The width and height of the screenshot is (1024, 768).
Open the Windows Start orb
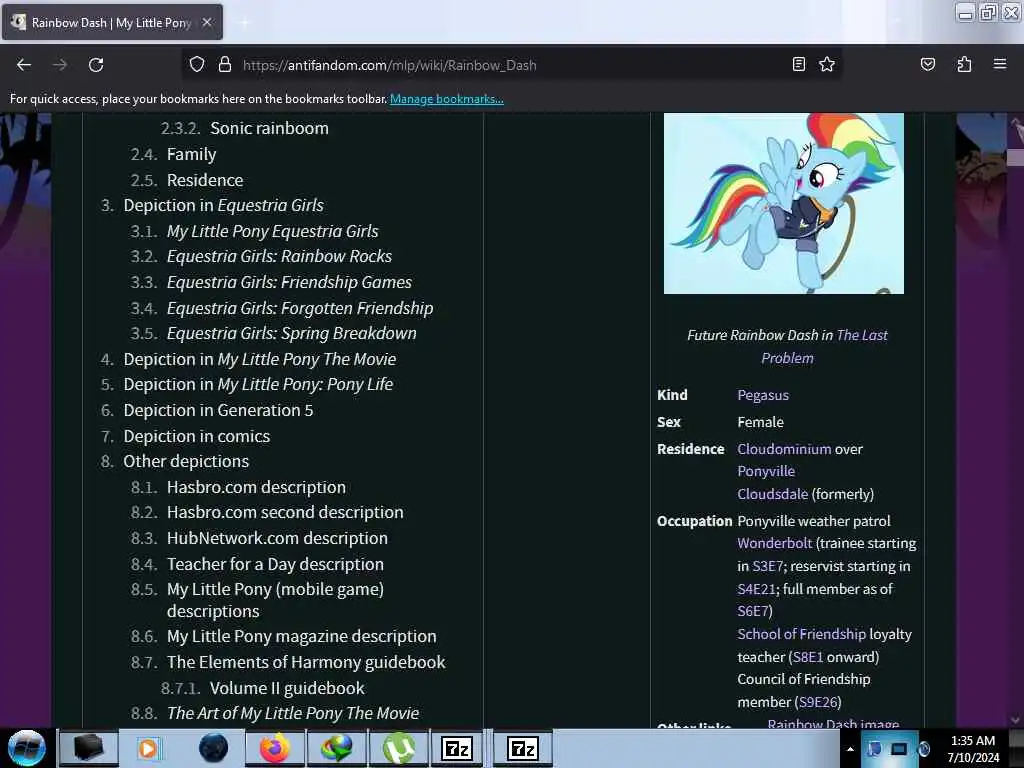point(26,748)
